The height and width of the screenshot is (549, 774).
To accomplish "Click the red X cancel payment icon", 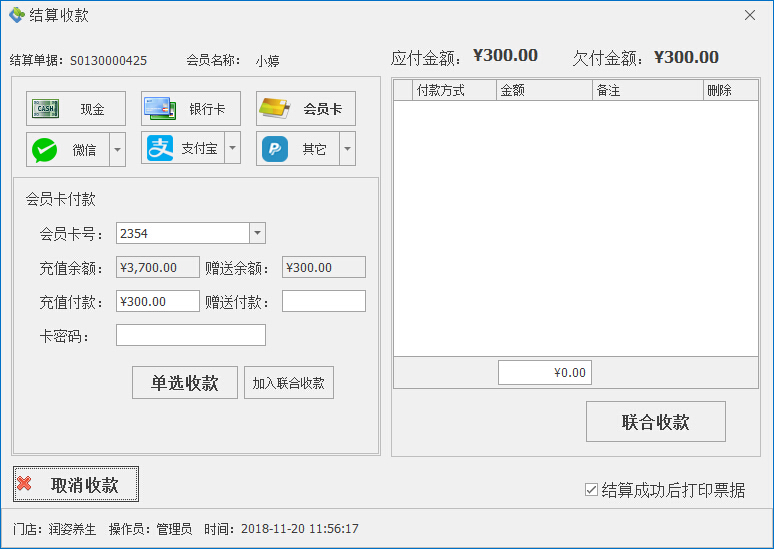I will (25, 484).
